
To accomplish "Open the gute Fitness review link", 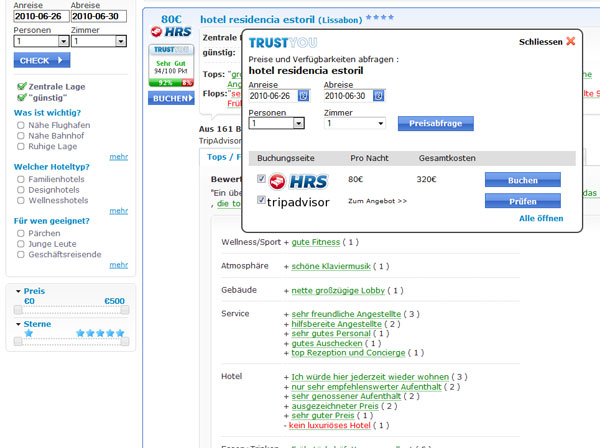I will pos(316,242).
